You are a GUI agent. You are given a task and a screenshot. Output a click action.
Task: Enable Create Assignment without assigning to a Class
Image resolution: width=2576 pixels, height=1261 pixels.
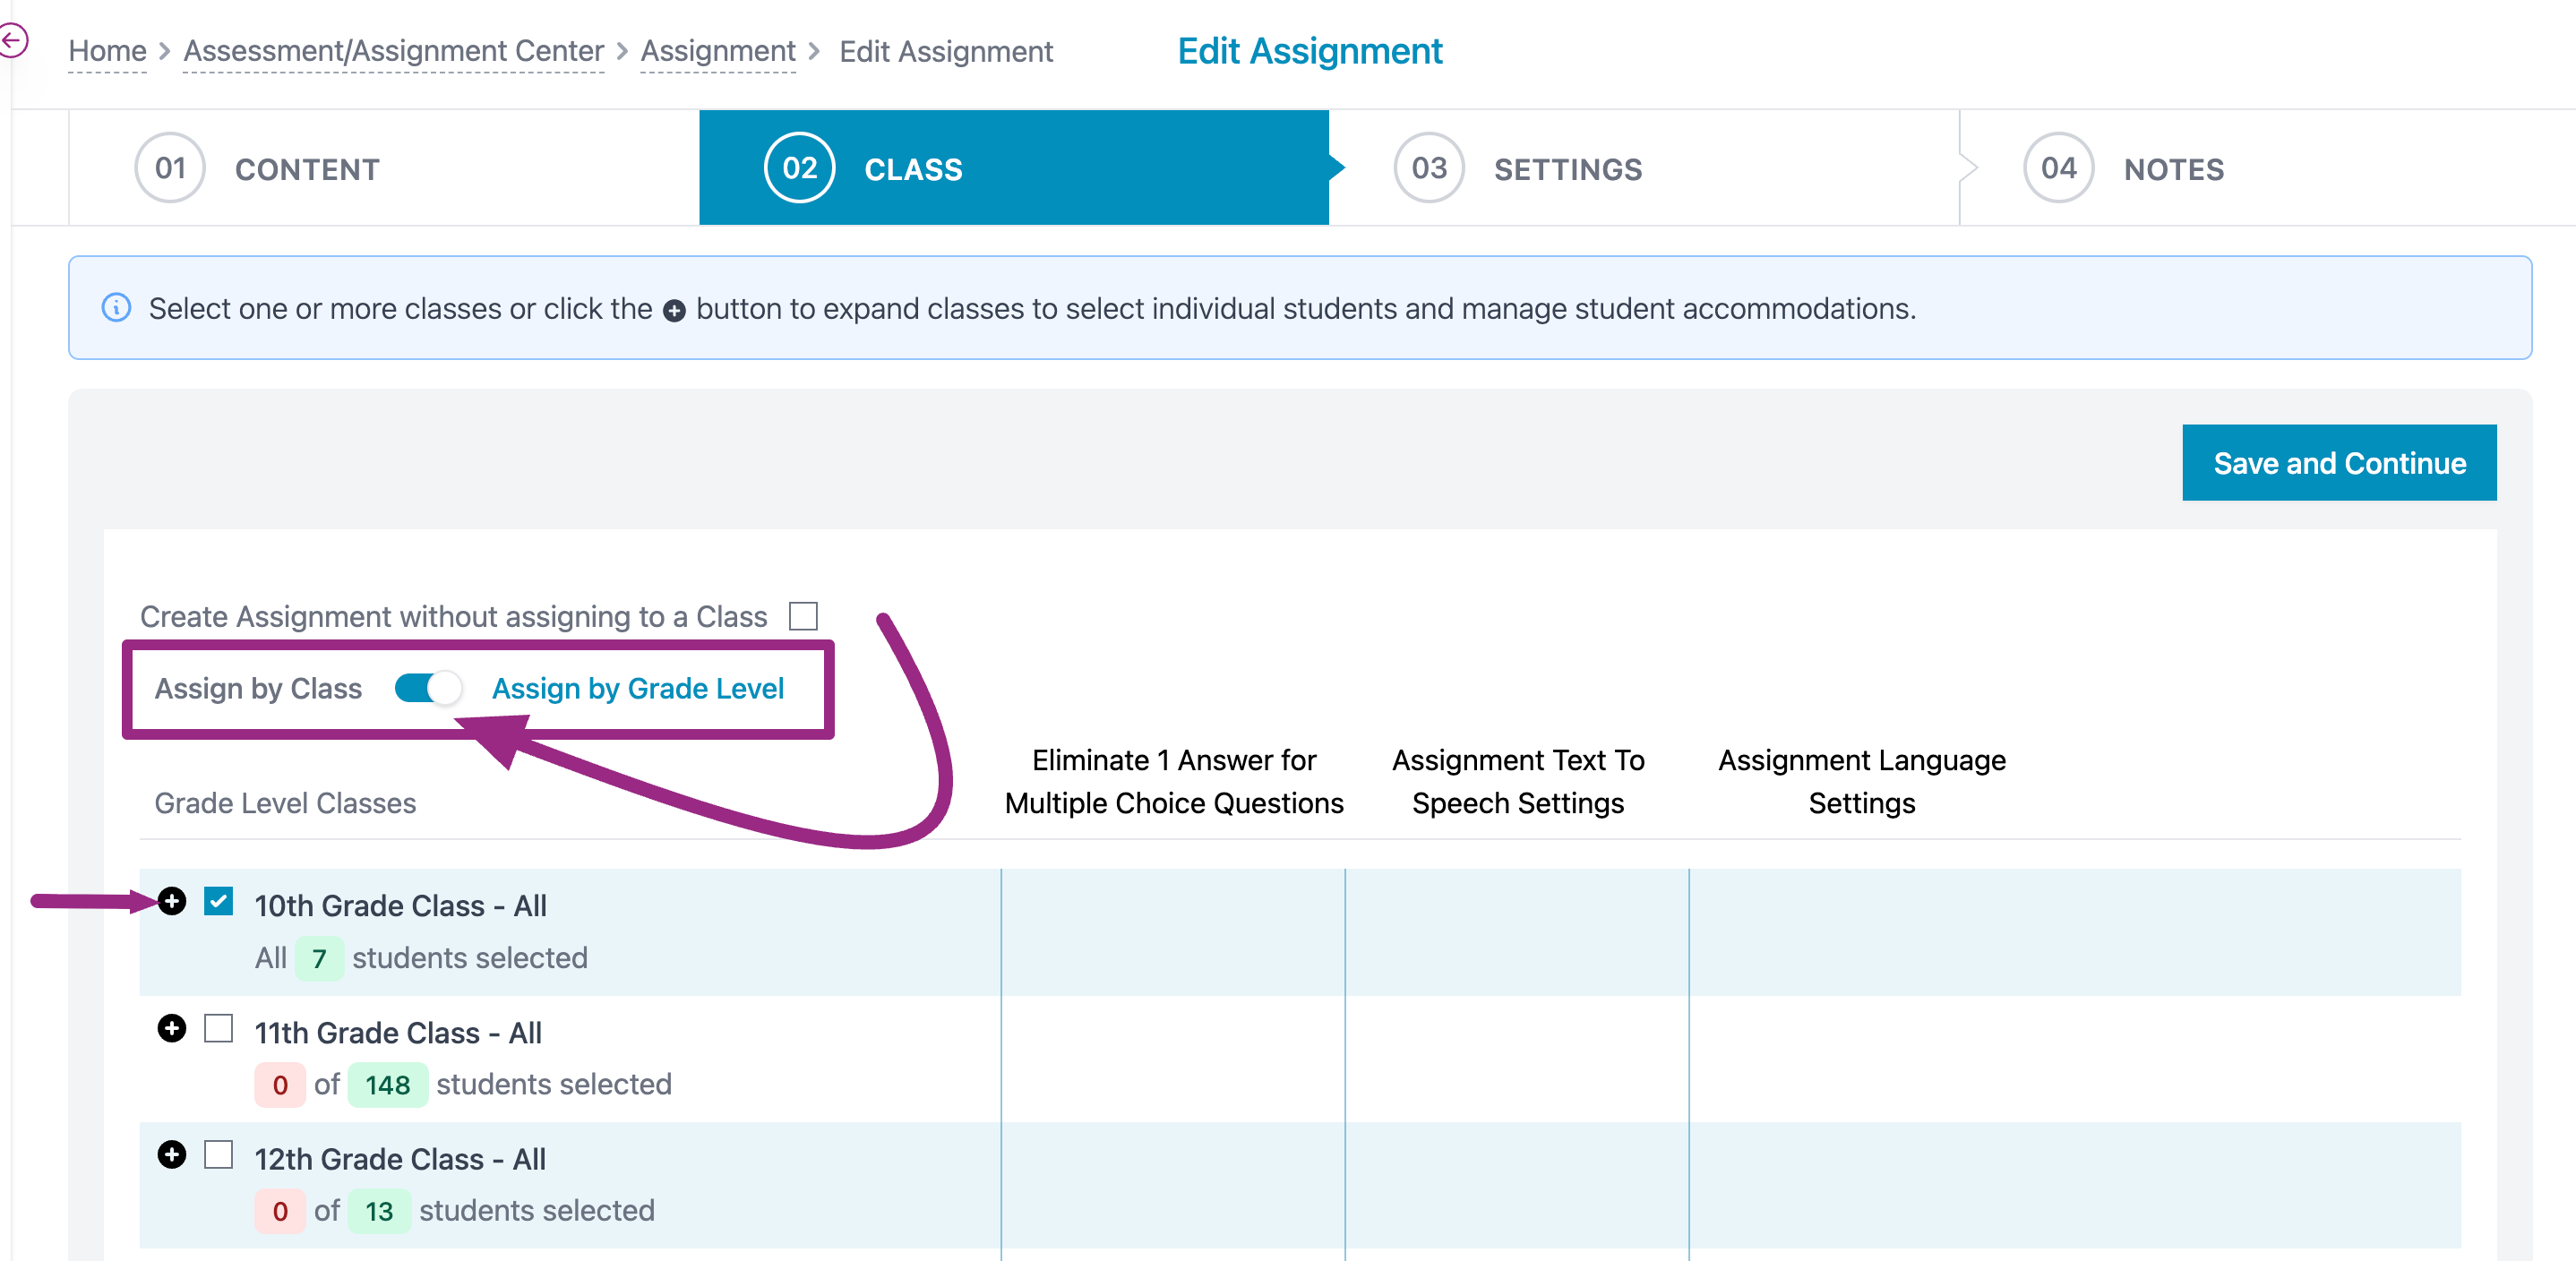[x=803, y=616]
